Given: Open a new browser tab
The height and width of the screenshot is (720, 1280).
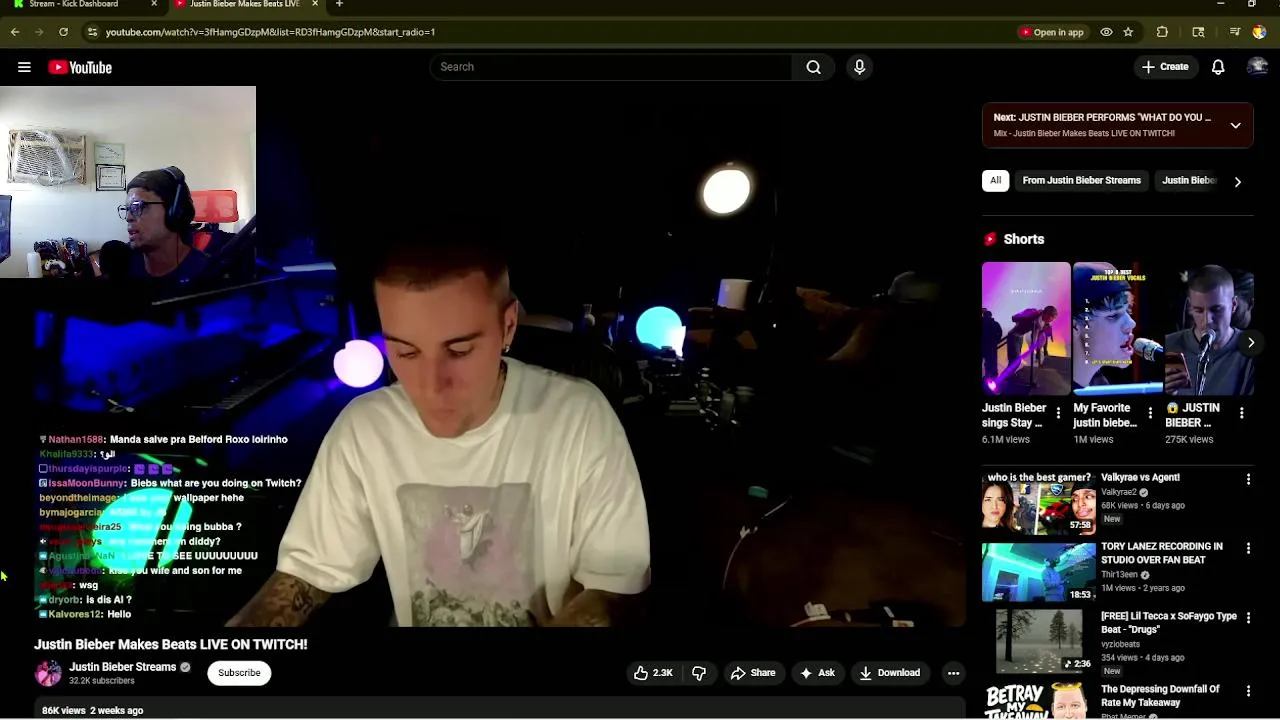Looking at the screenshot, I should pos(339,4).
